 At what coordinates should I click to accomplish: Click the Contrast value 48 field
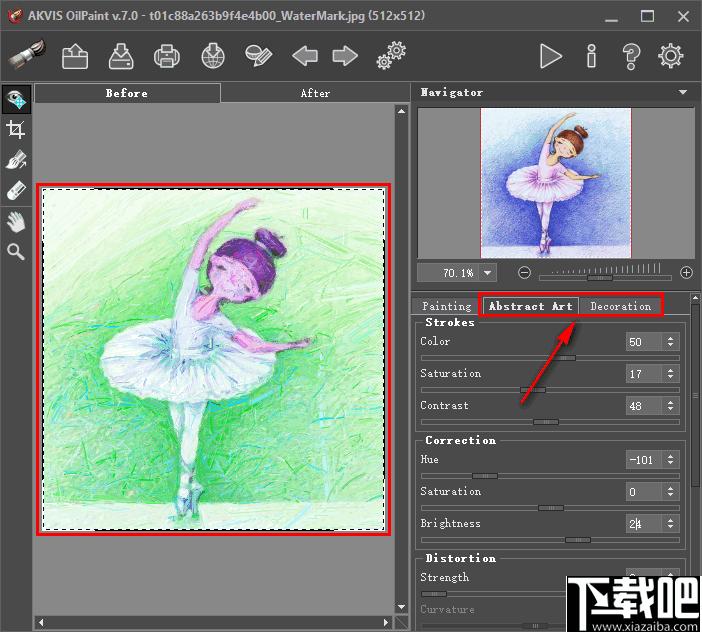(644, 406)
